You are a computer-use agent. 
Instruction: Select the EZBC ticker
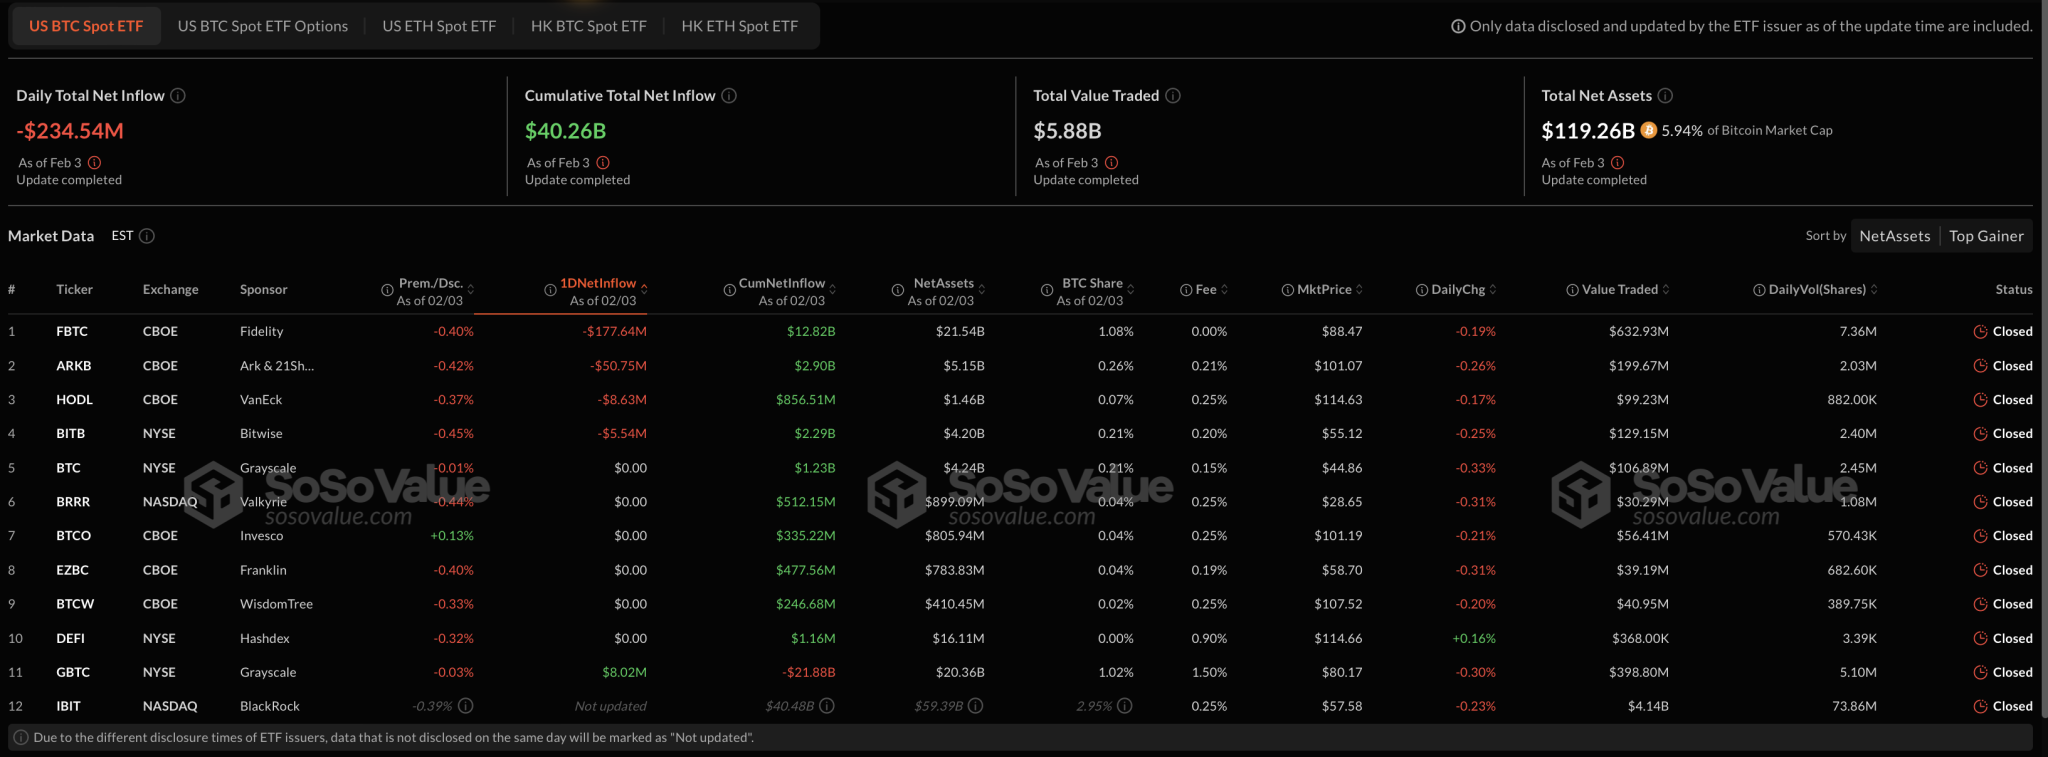[73, 570]
